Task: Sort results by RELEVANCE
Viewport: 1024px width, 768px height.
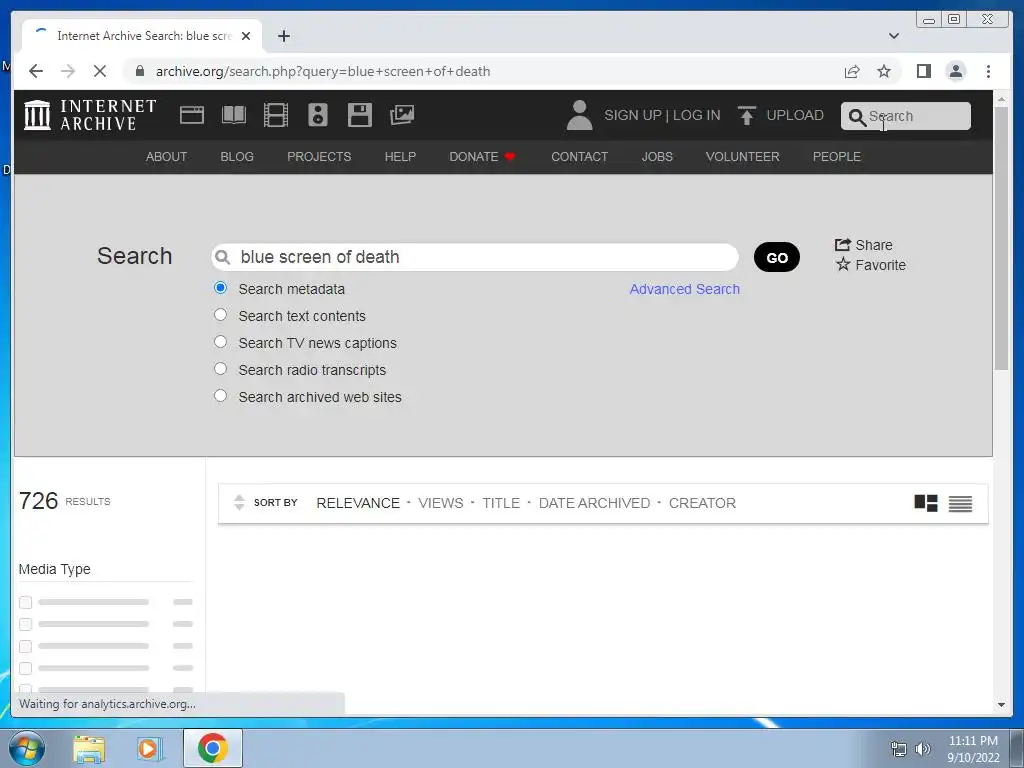Action: coord(358,504)
